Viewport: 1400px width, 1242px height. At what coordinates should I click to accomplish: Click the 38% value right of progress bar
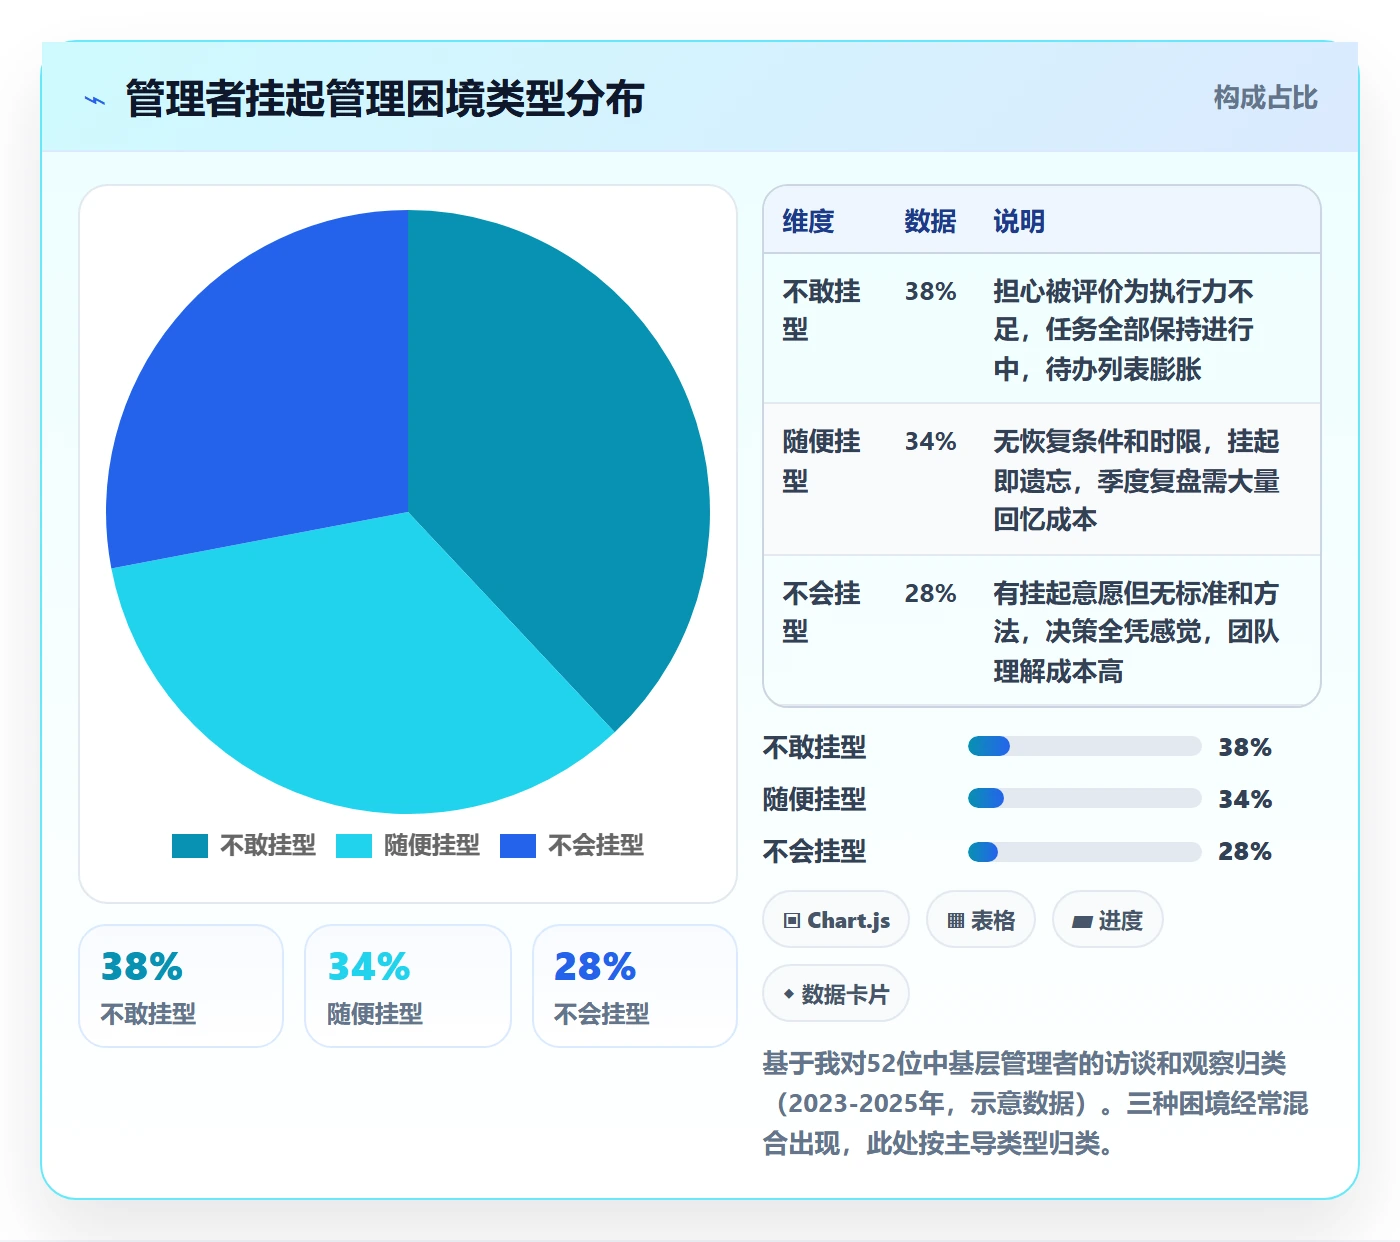[1245, 747]
